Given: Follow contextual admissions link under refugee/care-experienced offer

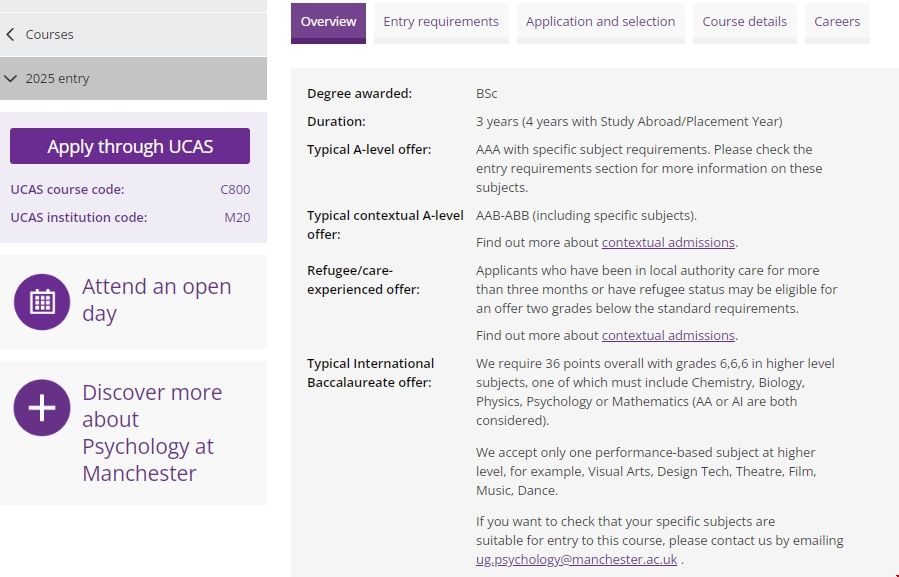Looking at the screenshot, I should coord(668,336).
